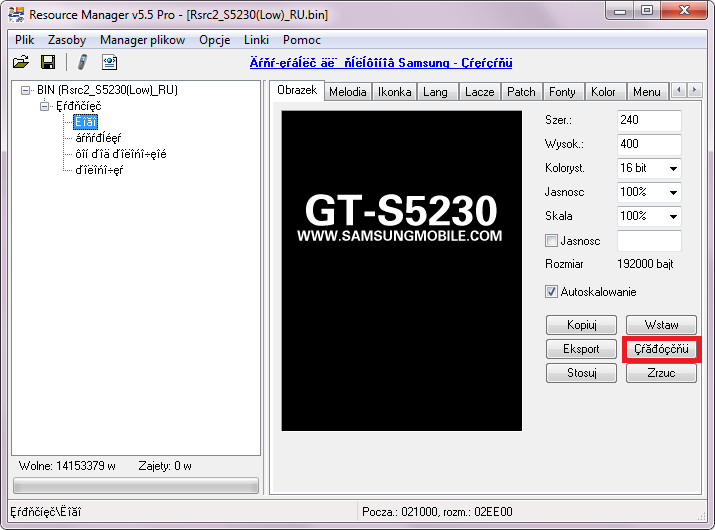This screenshot has height=530, width=715.
Task: Click the Zajety: 0 w text
Action: click(x=165, y=466)
